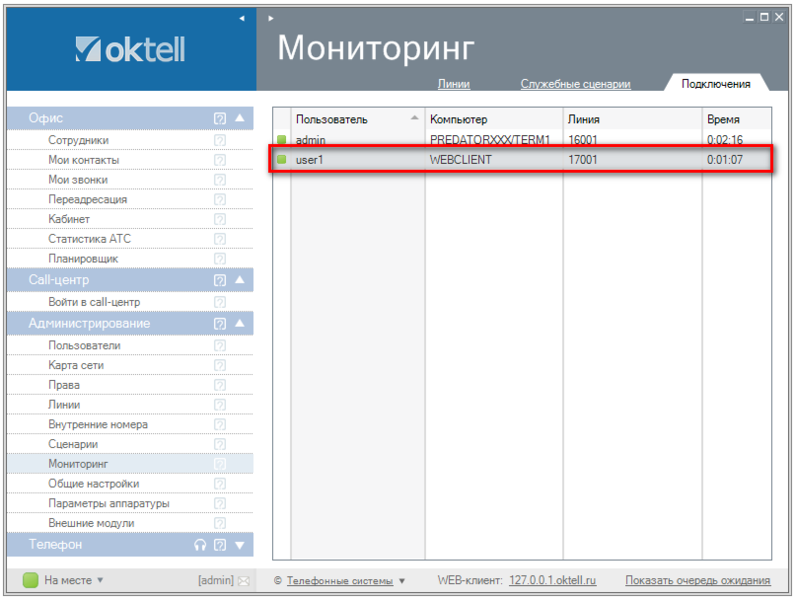Collapse the Офис section

[240, 118]
